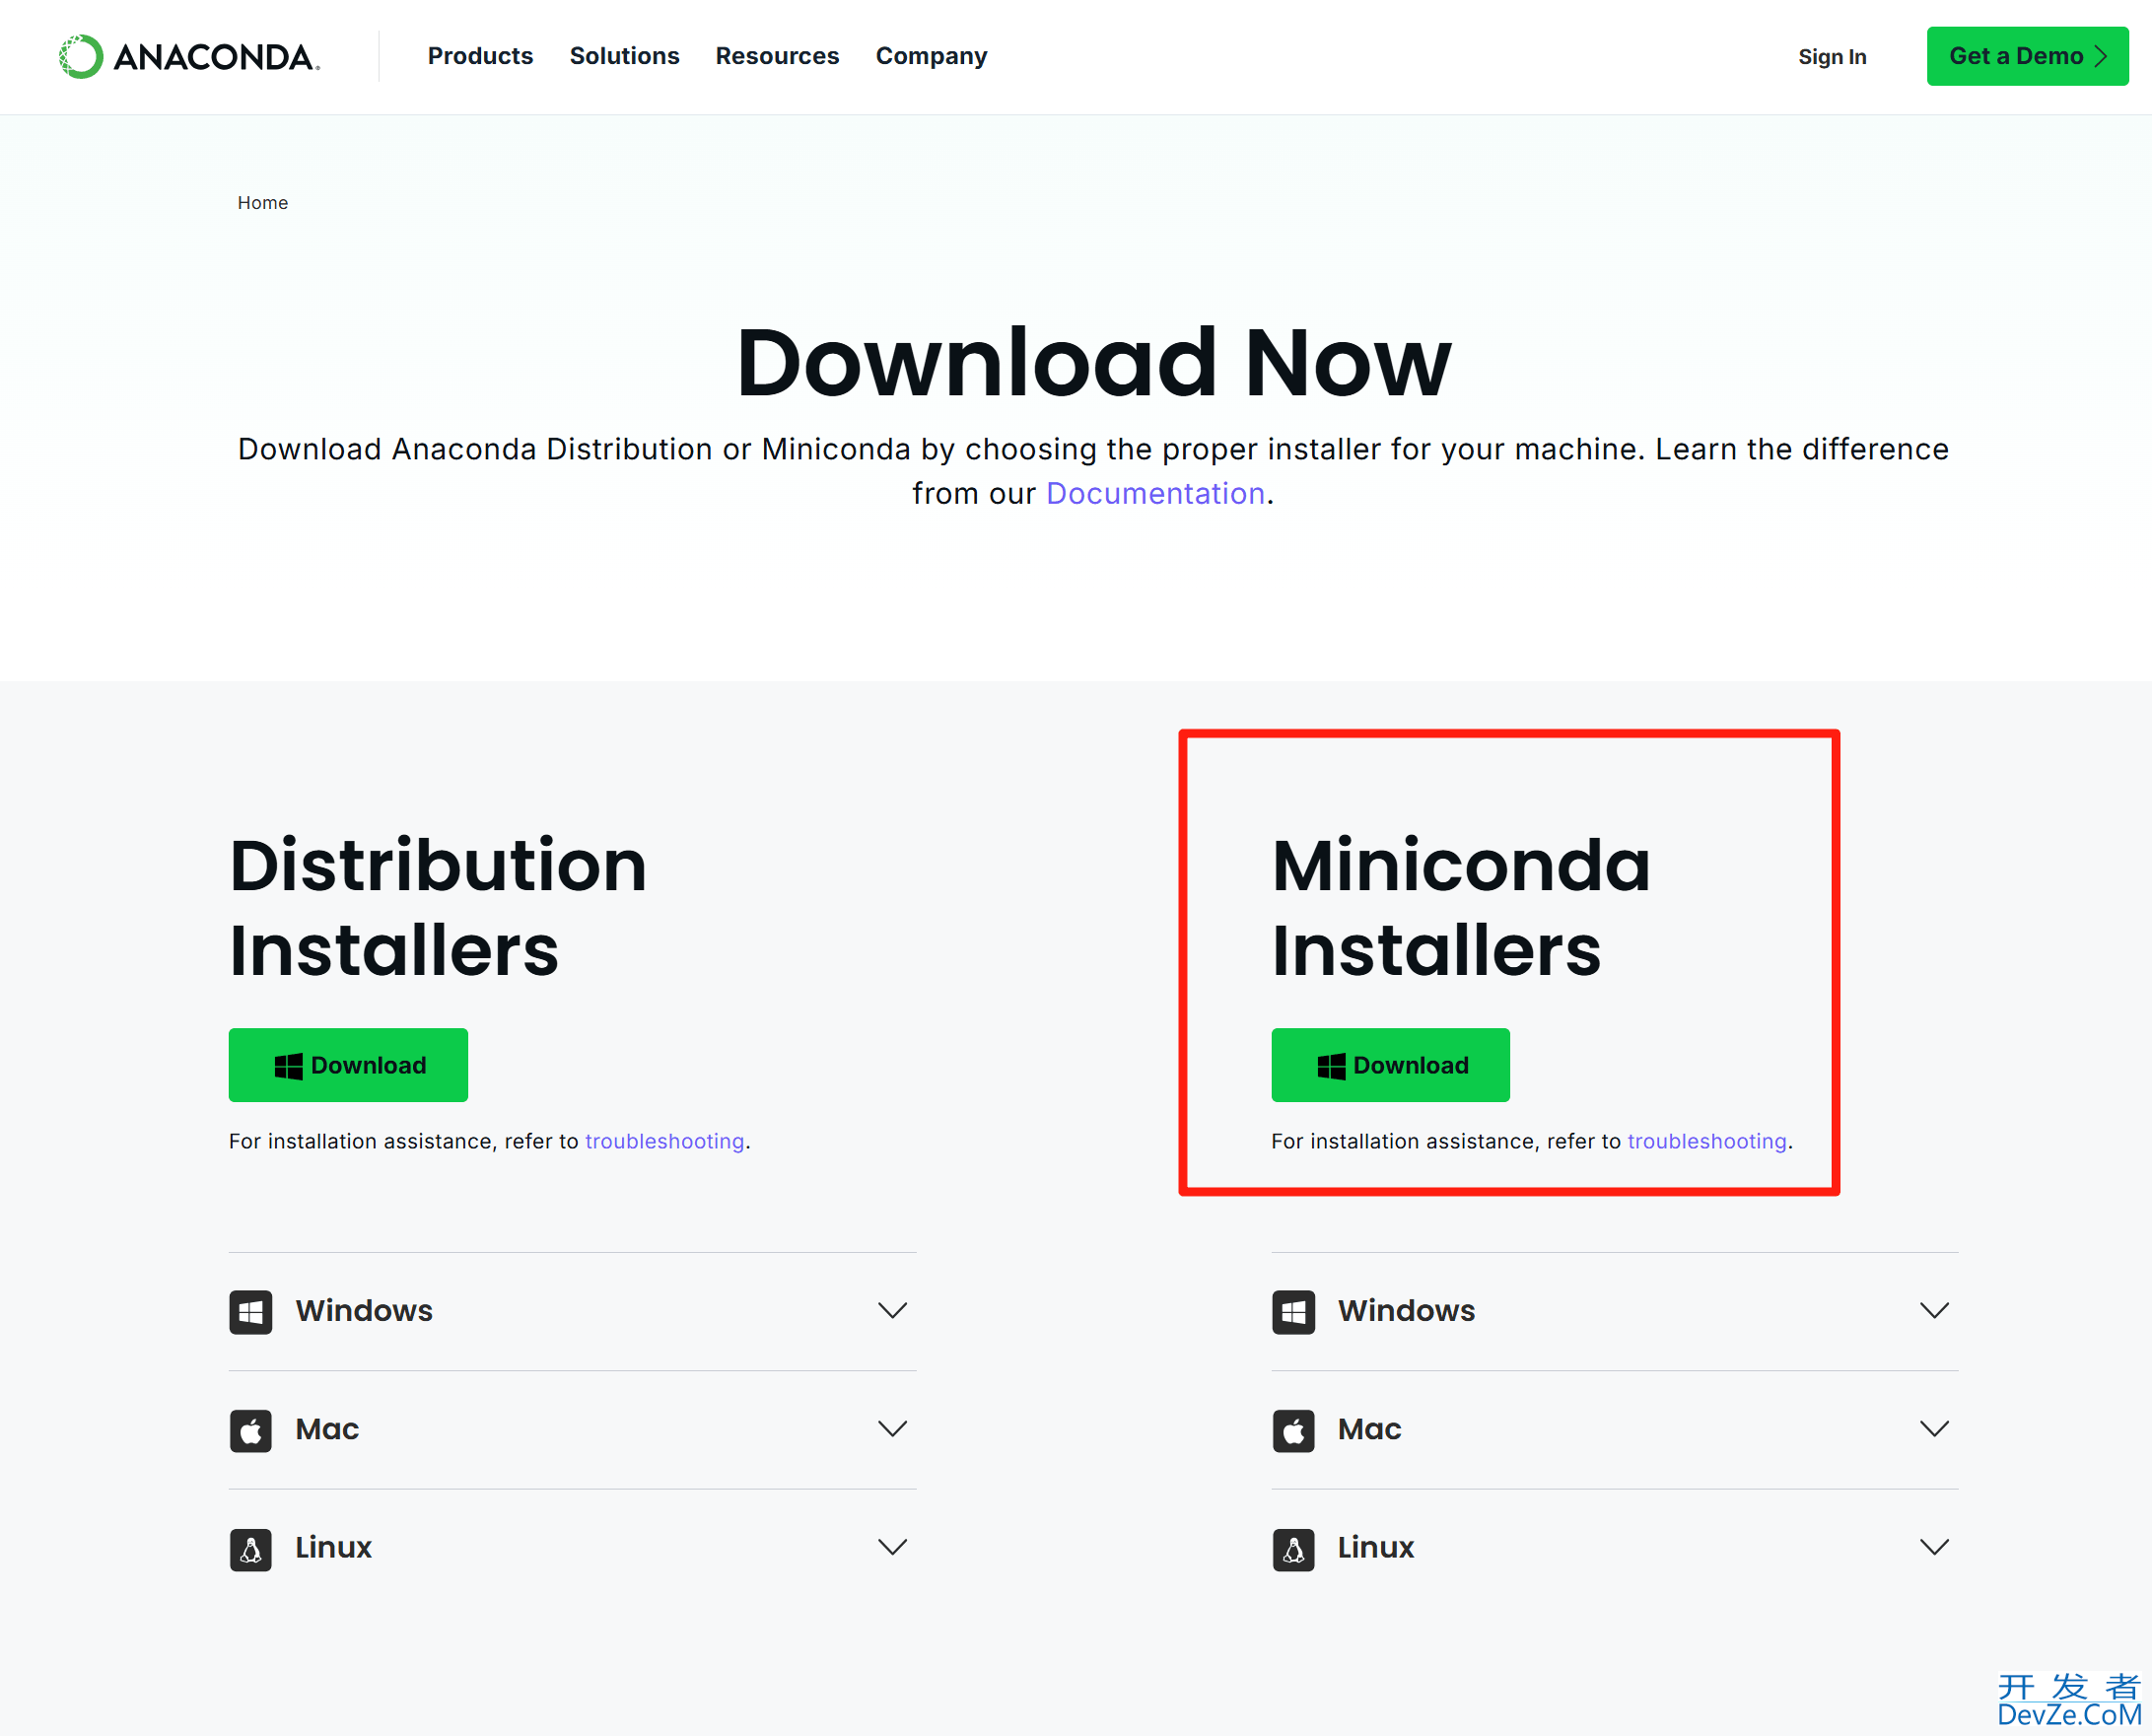This screenshot has width=2152, height=1736.
Task: Expand Distribution Mac chevron
Action: tap(892, 1429)
